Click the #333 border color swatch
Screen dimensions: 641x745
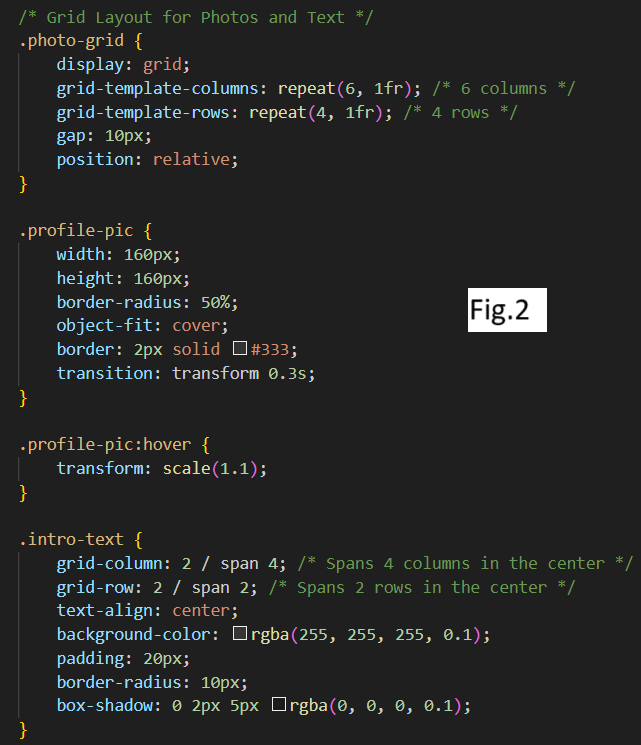pyautogui.click(x=239, y=349)
